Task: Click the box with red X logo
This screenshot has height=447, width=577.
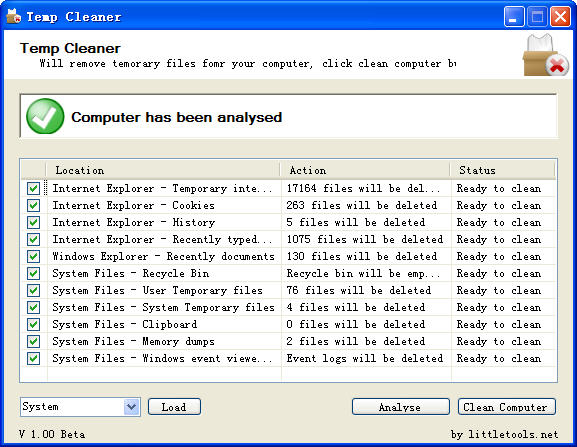Action: coord(545,55)
